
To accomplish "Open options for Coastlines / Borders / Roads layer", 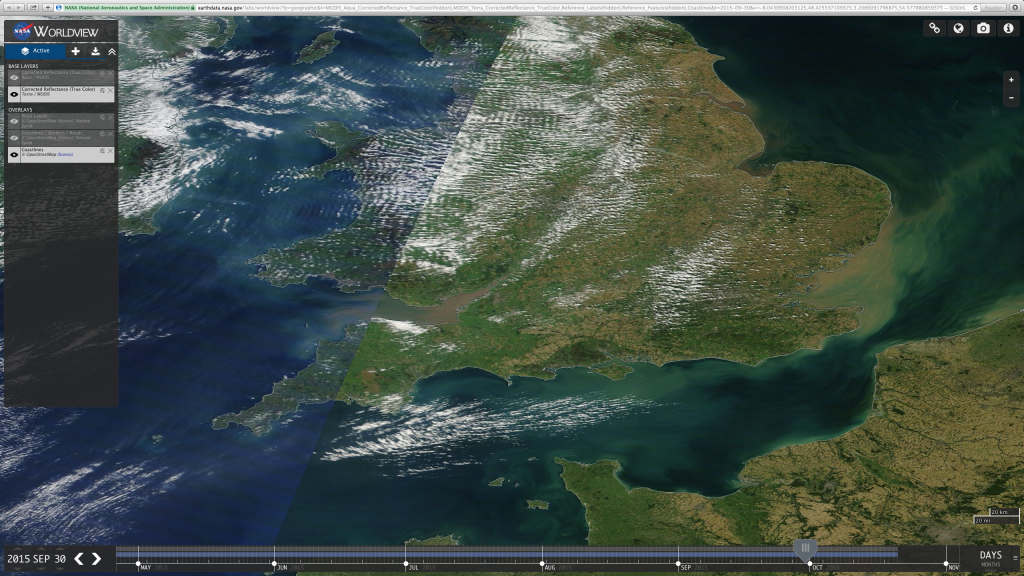I will coord(103,134).
